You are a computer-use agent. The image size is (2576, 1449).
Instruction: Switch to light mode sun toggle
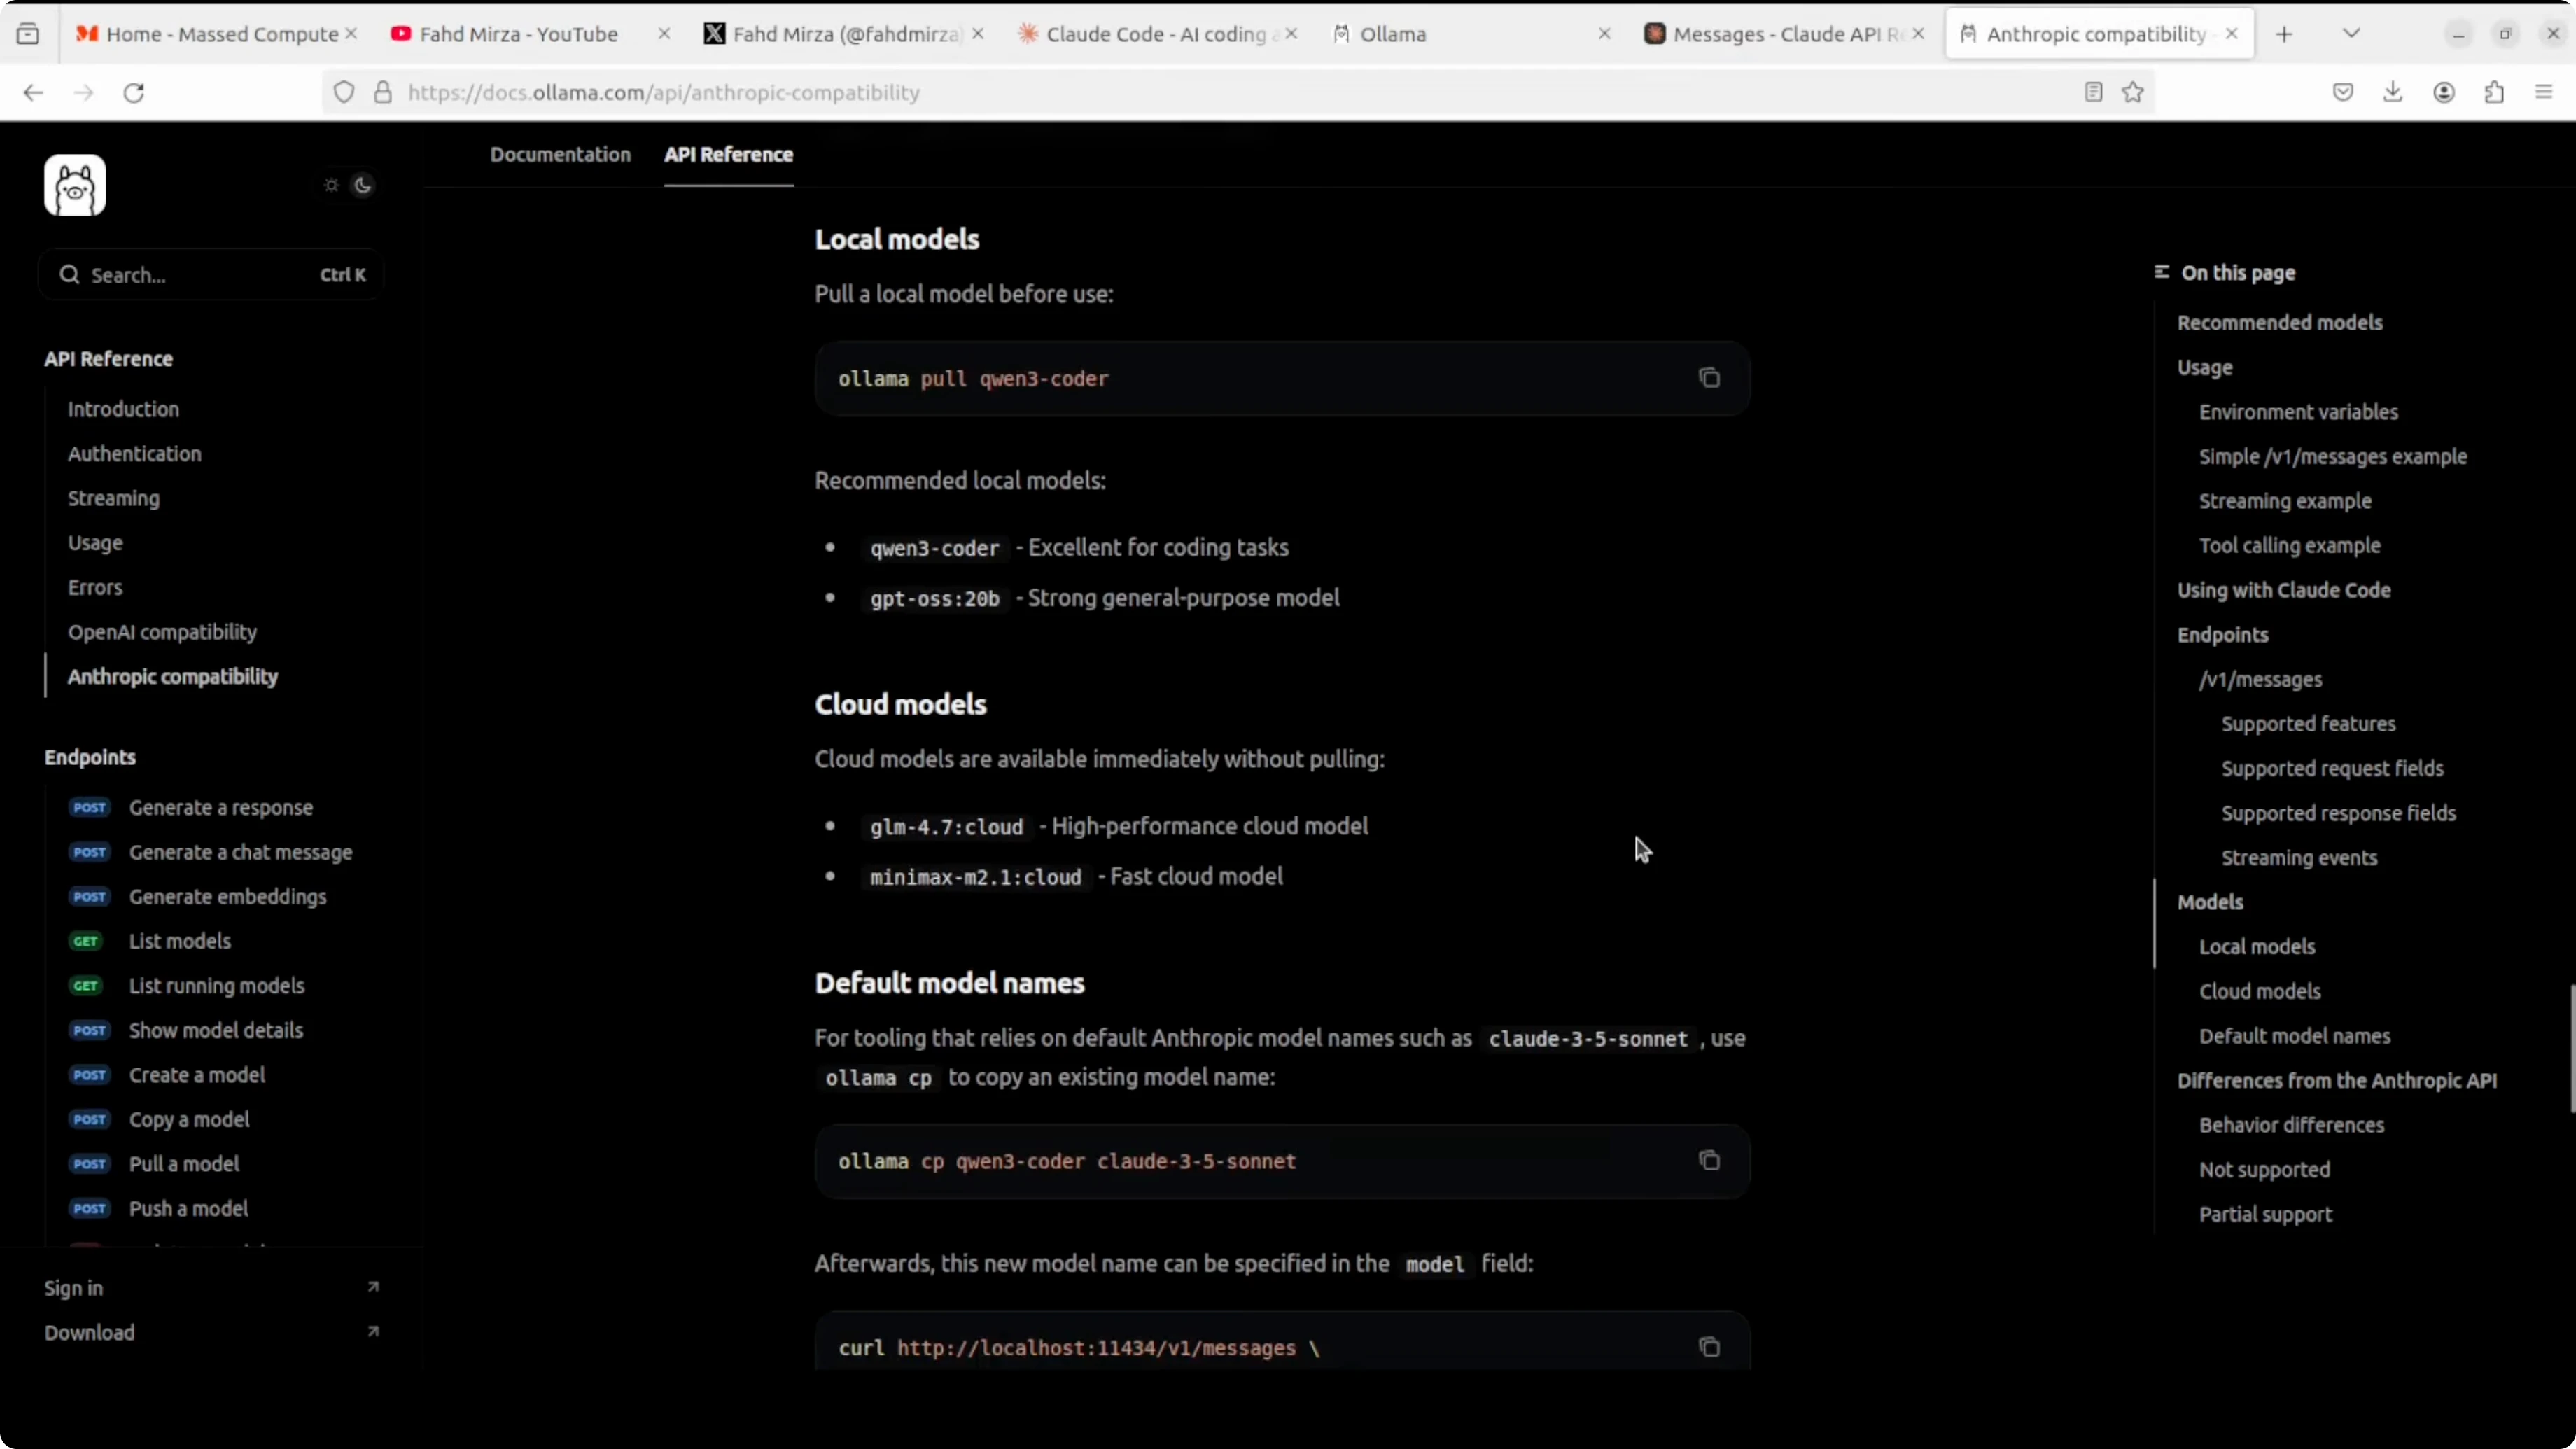[x=331, y=185]
